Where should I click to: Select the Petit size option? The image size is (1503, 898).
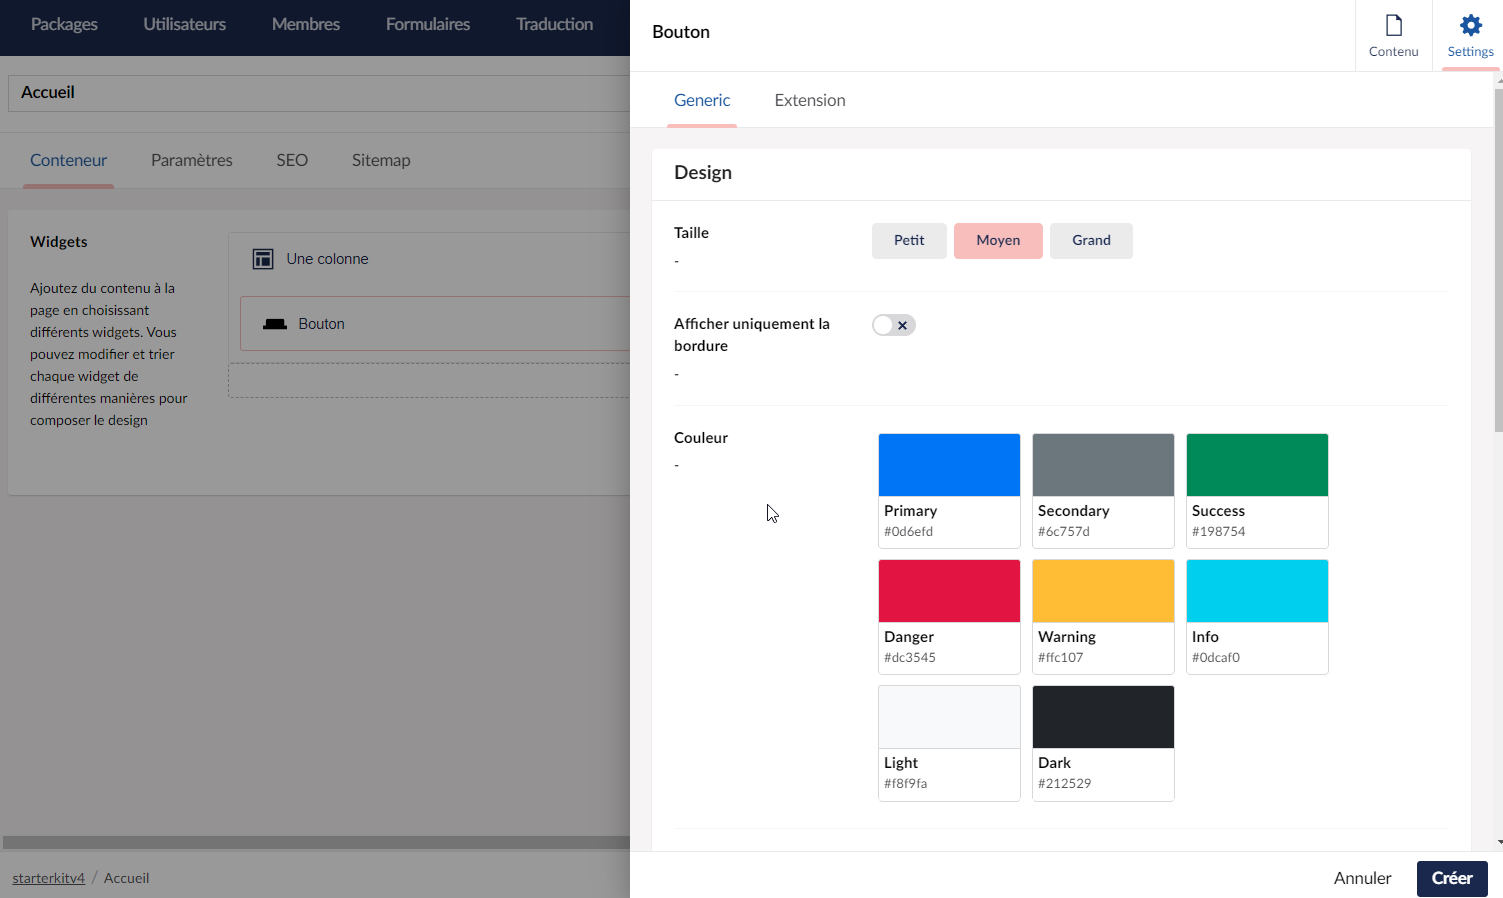point(909,241)
